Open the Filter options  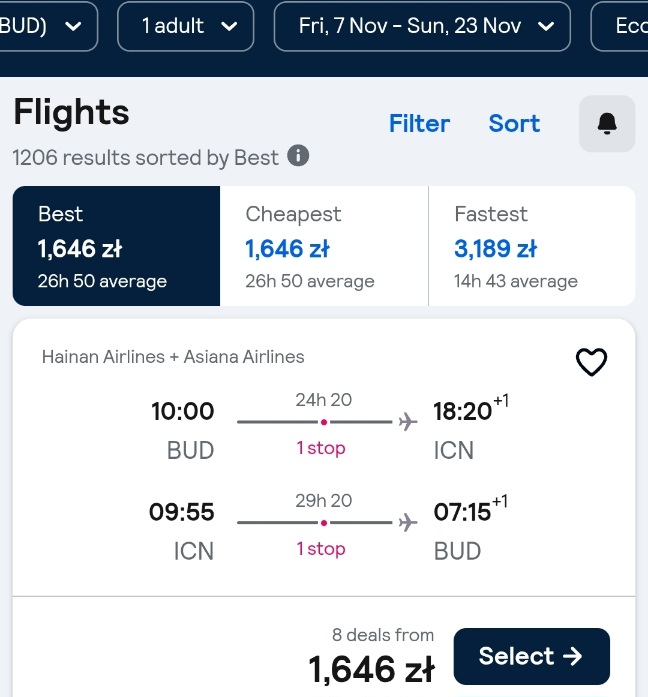419,124
